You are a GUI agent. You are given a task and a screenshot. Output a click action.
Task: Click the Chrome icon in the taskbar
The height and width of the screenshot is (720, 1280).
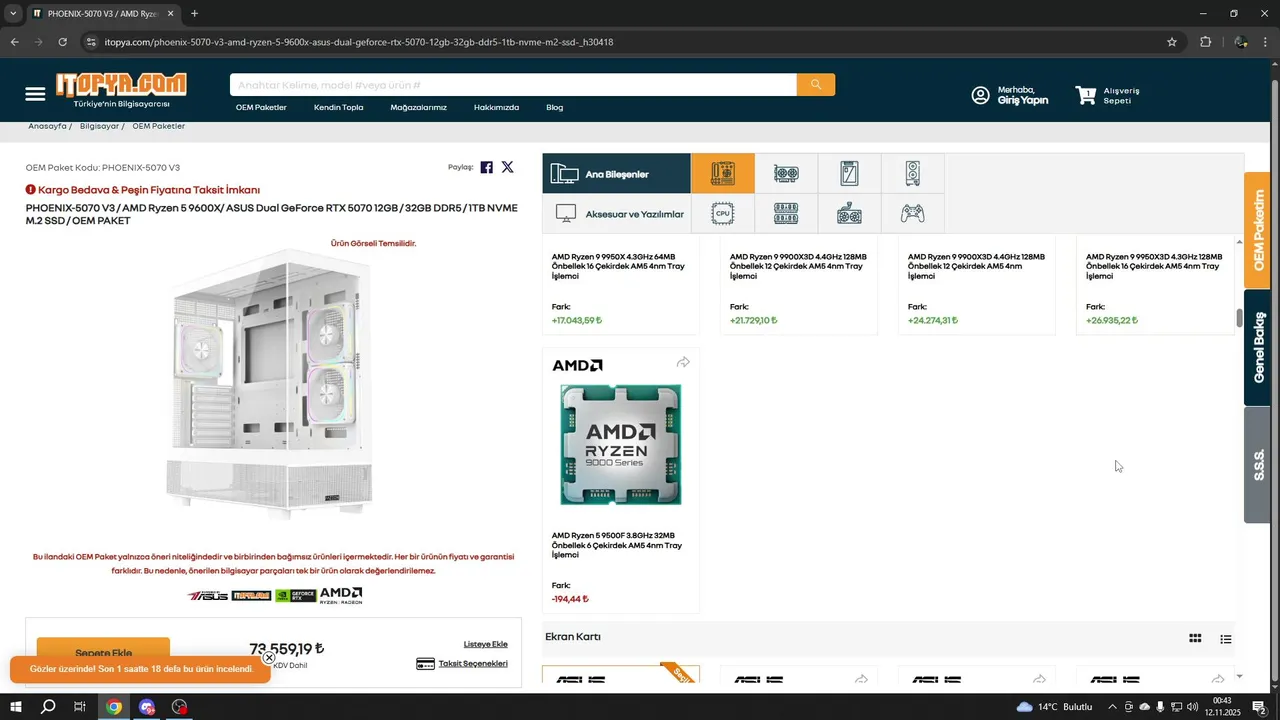[114, 707]
